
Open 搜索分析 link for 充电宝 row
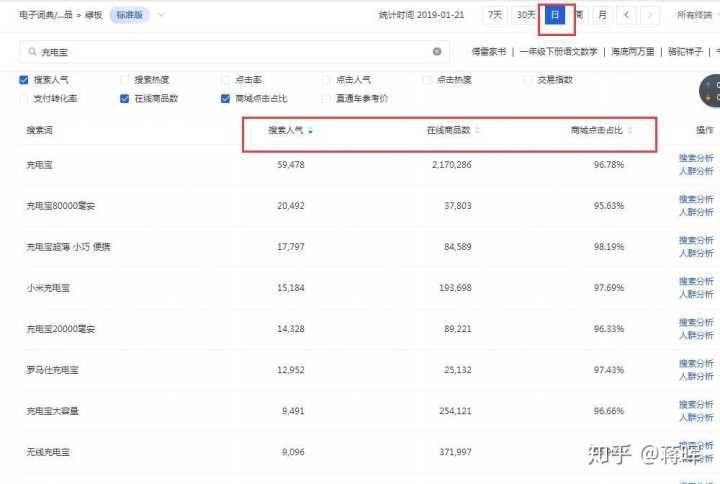pyautogui.click(x=696, y=158)
